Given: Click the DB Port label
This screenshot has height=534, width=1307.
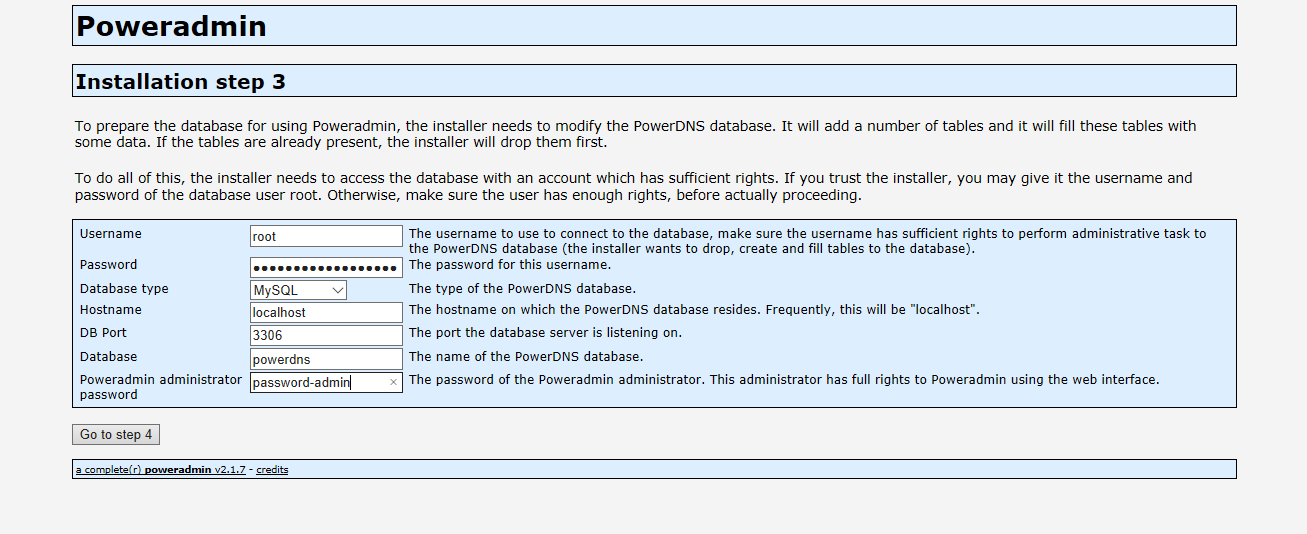Looking at the screenshot, I should (x=103, y=333).
